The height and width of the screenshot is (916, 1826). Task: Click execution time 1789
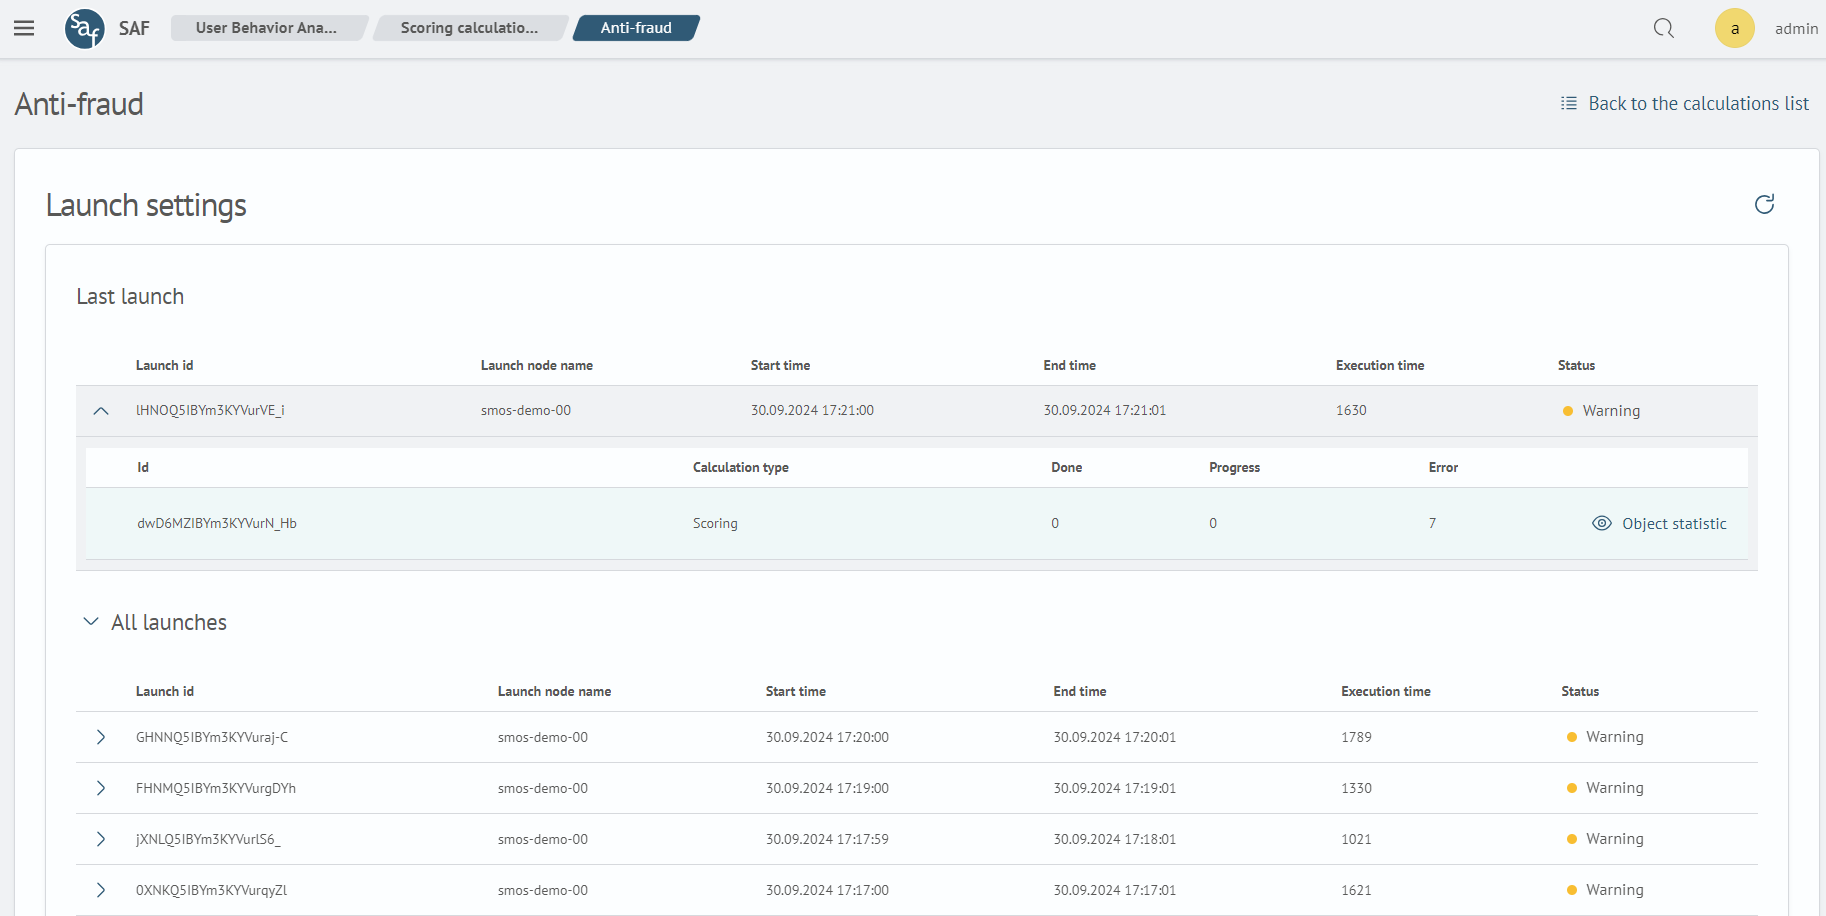click(x=1356, y=737)
